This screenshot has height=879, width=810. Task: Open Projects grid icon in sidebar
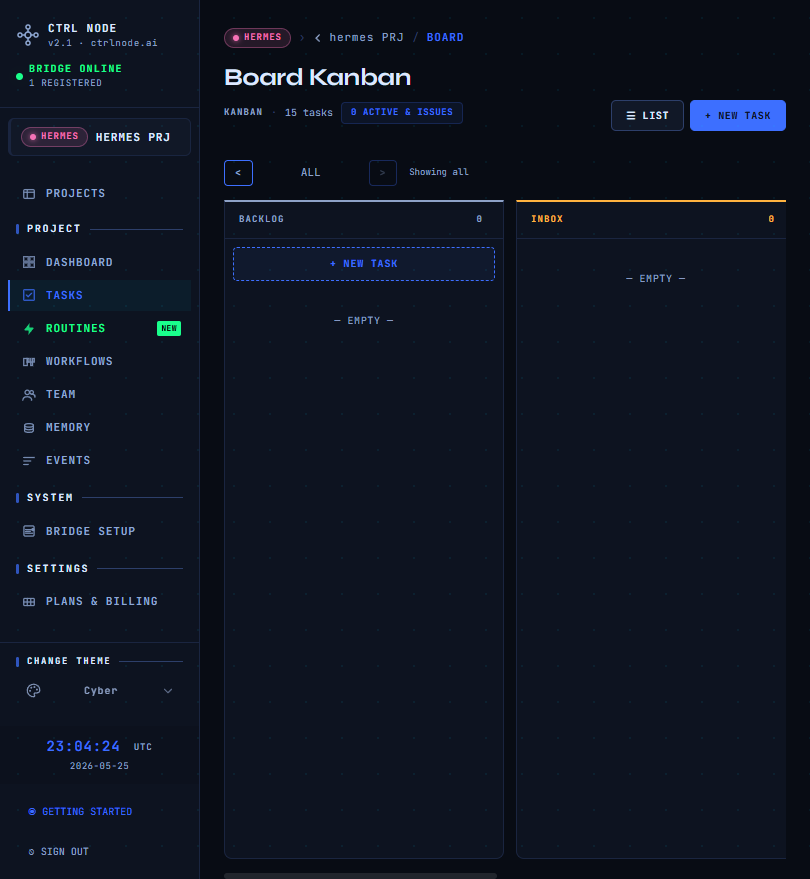click(29, 194)
